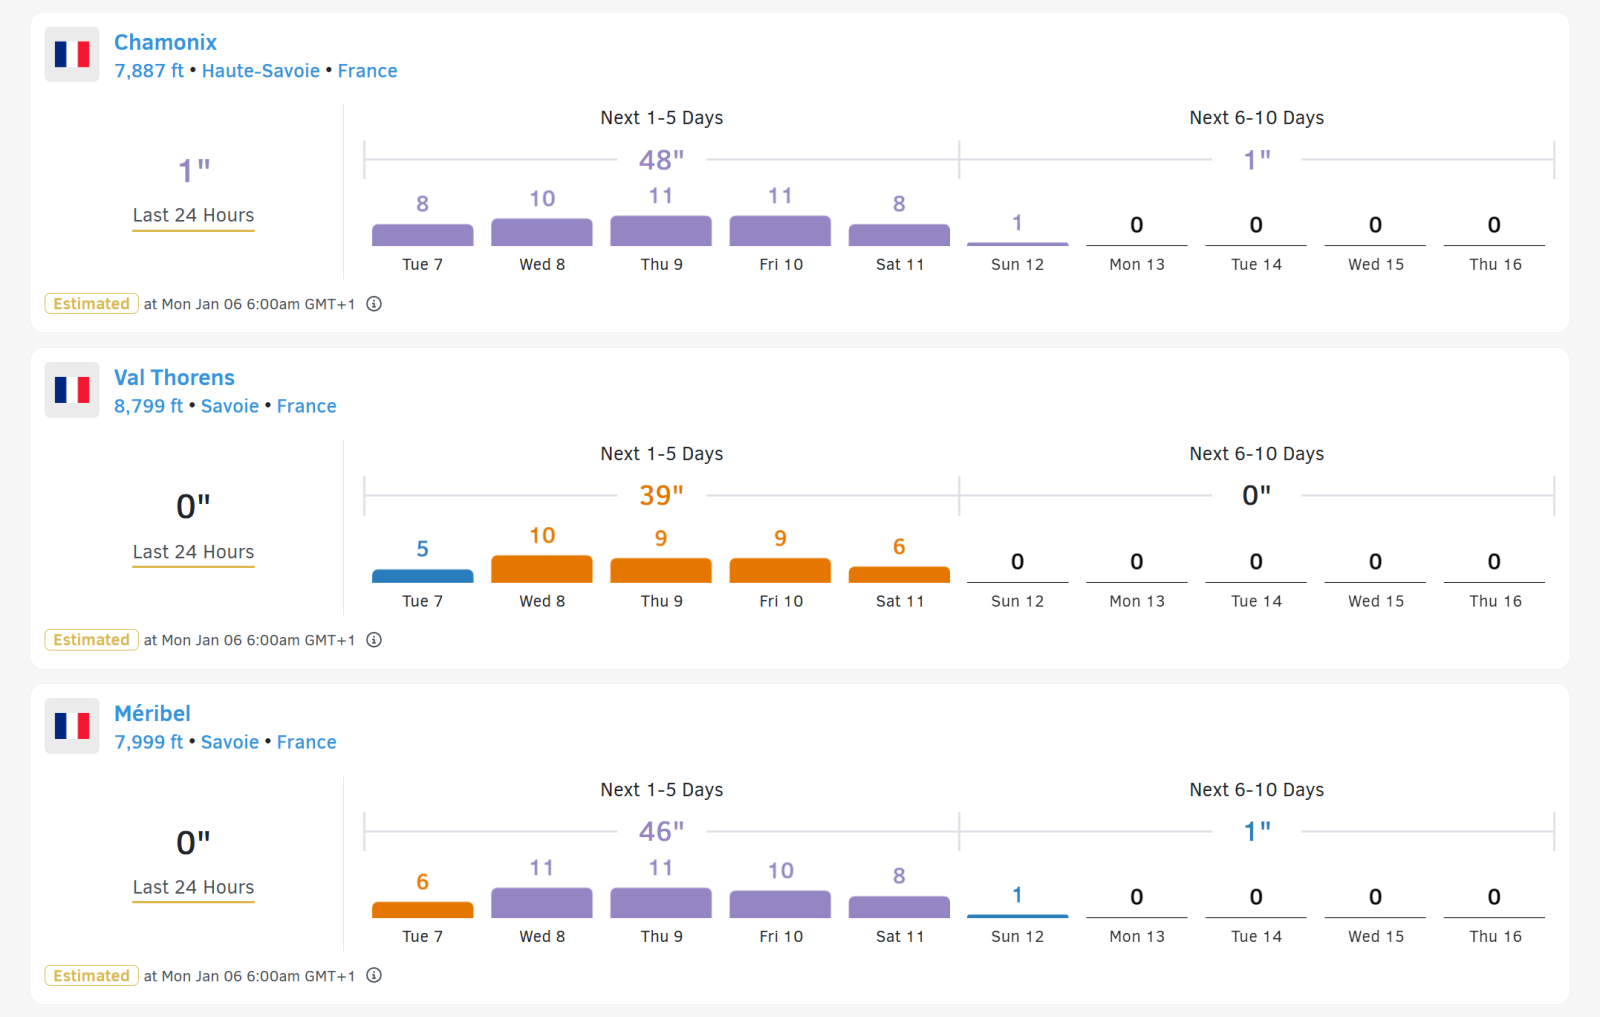Click Méribel's Thu 16 day label
The width and height of the screenshot is (1600, 1017).
click(1495, 936)
